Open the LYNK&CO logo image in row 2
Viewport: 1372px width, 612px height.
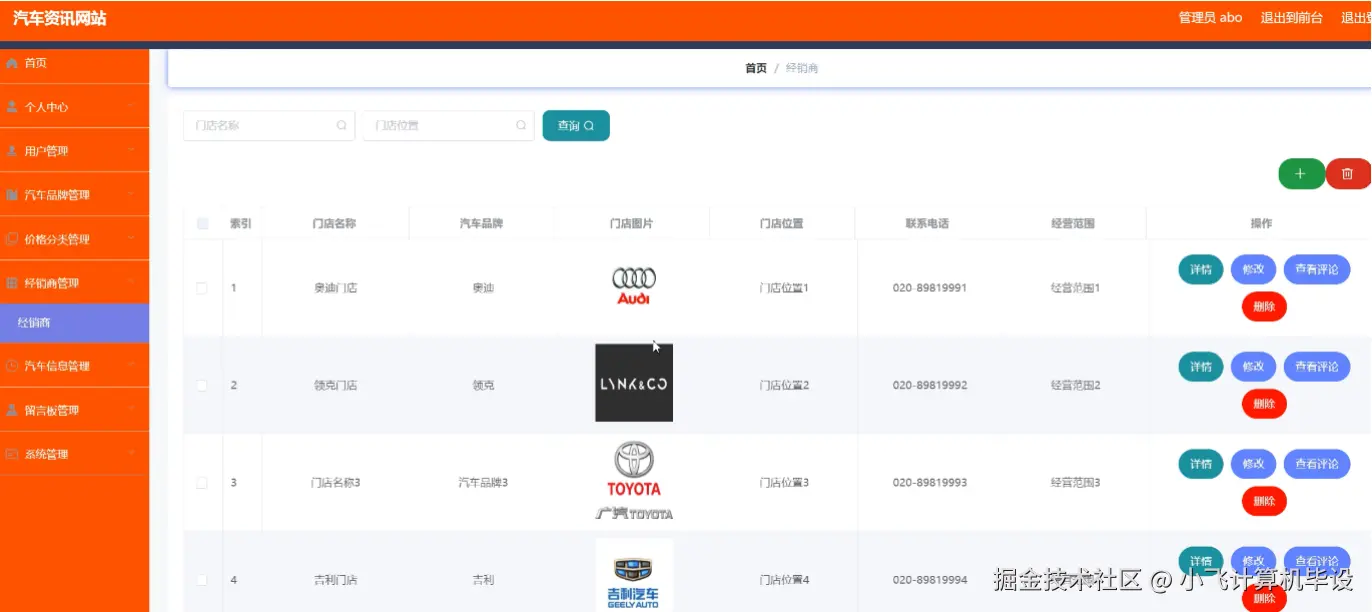point(634,383)
